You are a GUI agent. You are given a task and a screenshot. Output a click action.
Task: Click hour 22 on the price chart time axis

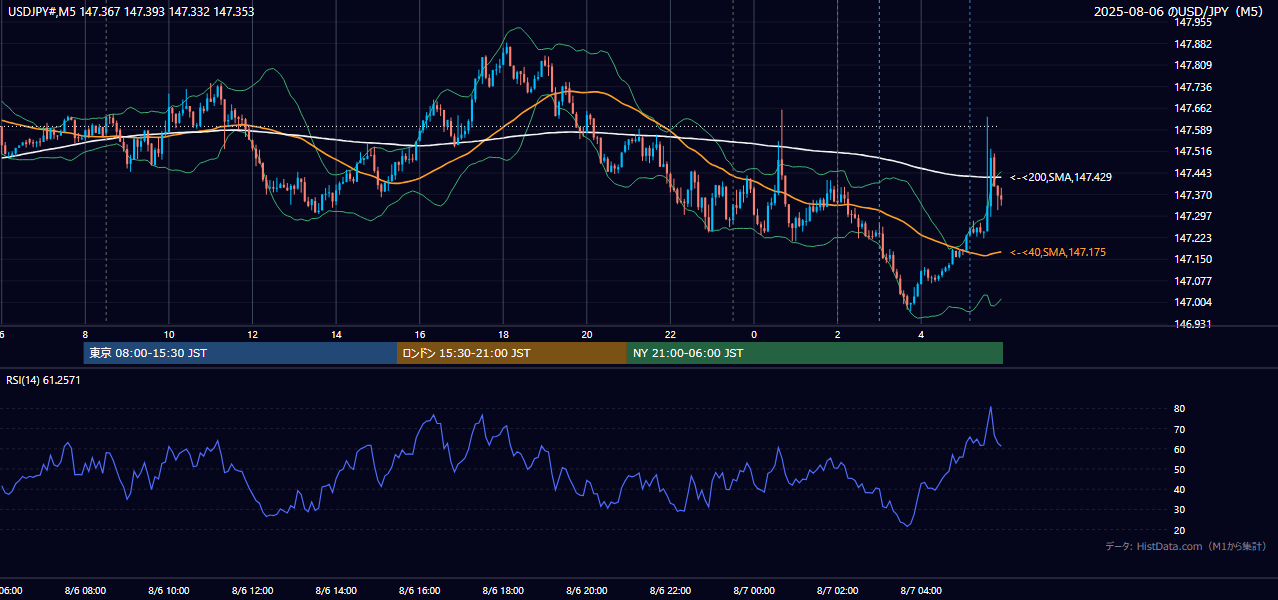click(670, 334)
